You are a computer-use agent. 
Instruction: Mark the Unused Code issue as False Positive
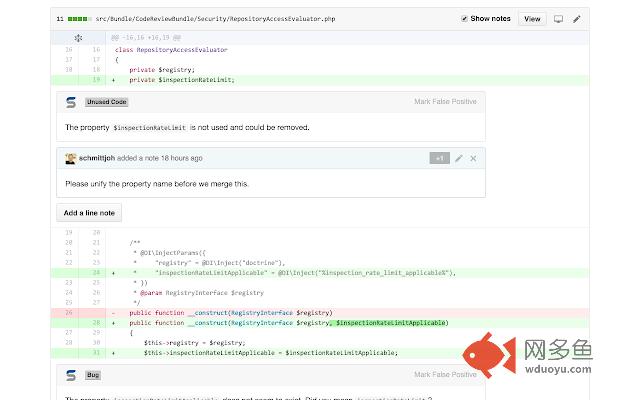pos(445,102)
